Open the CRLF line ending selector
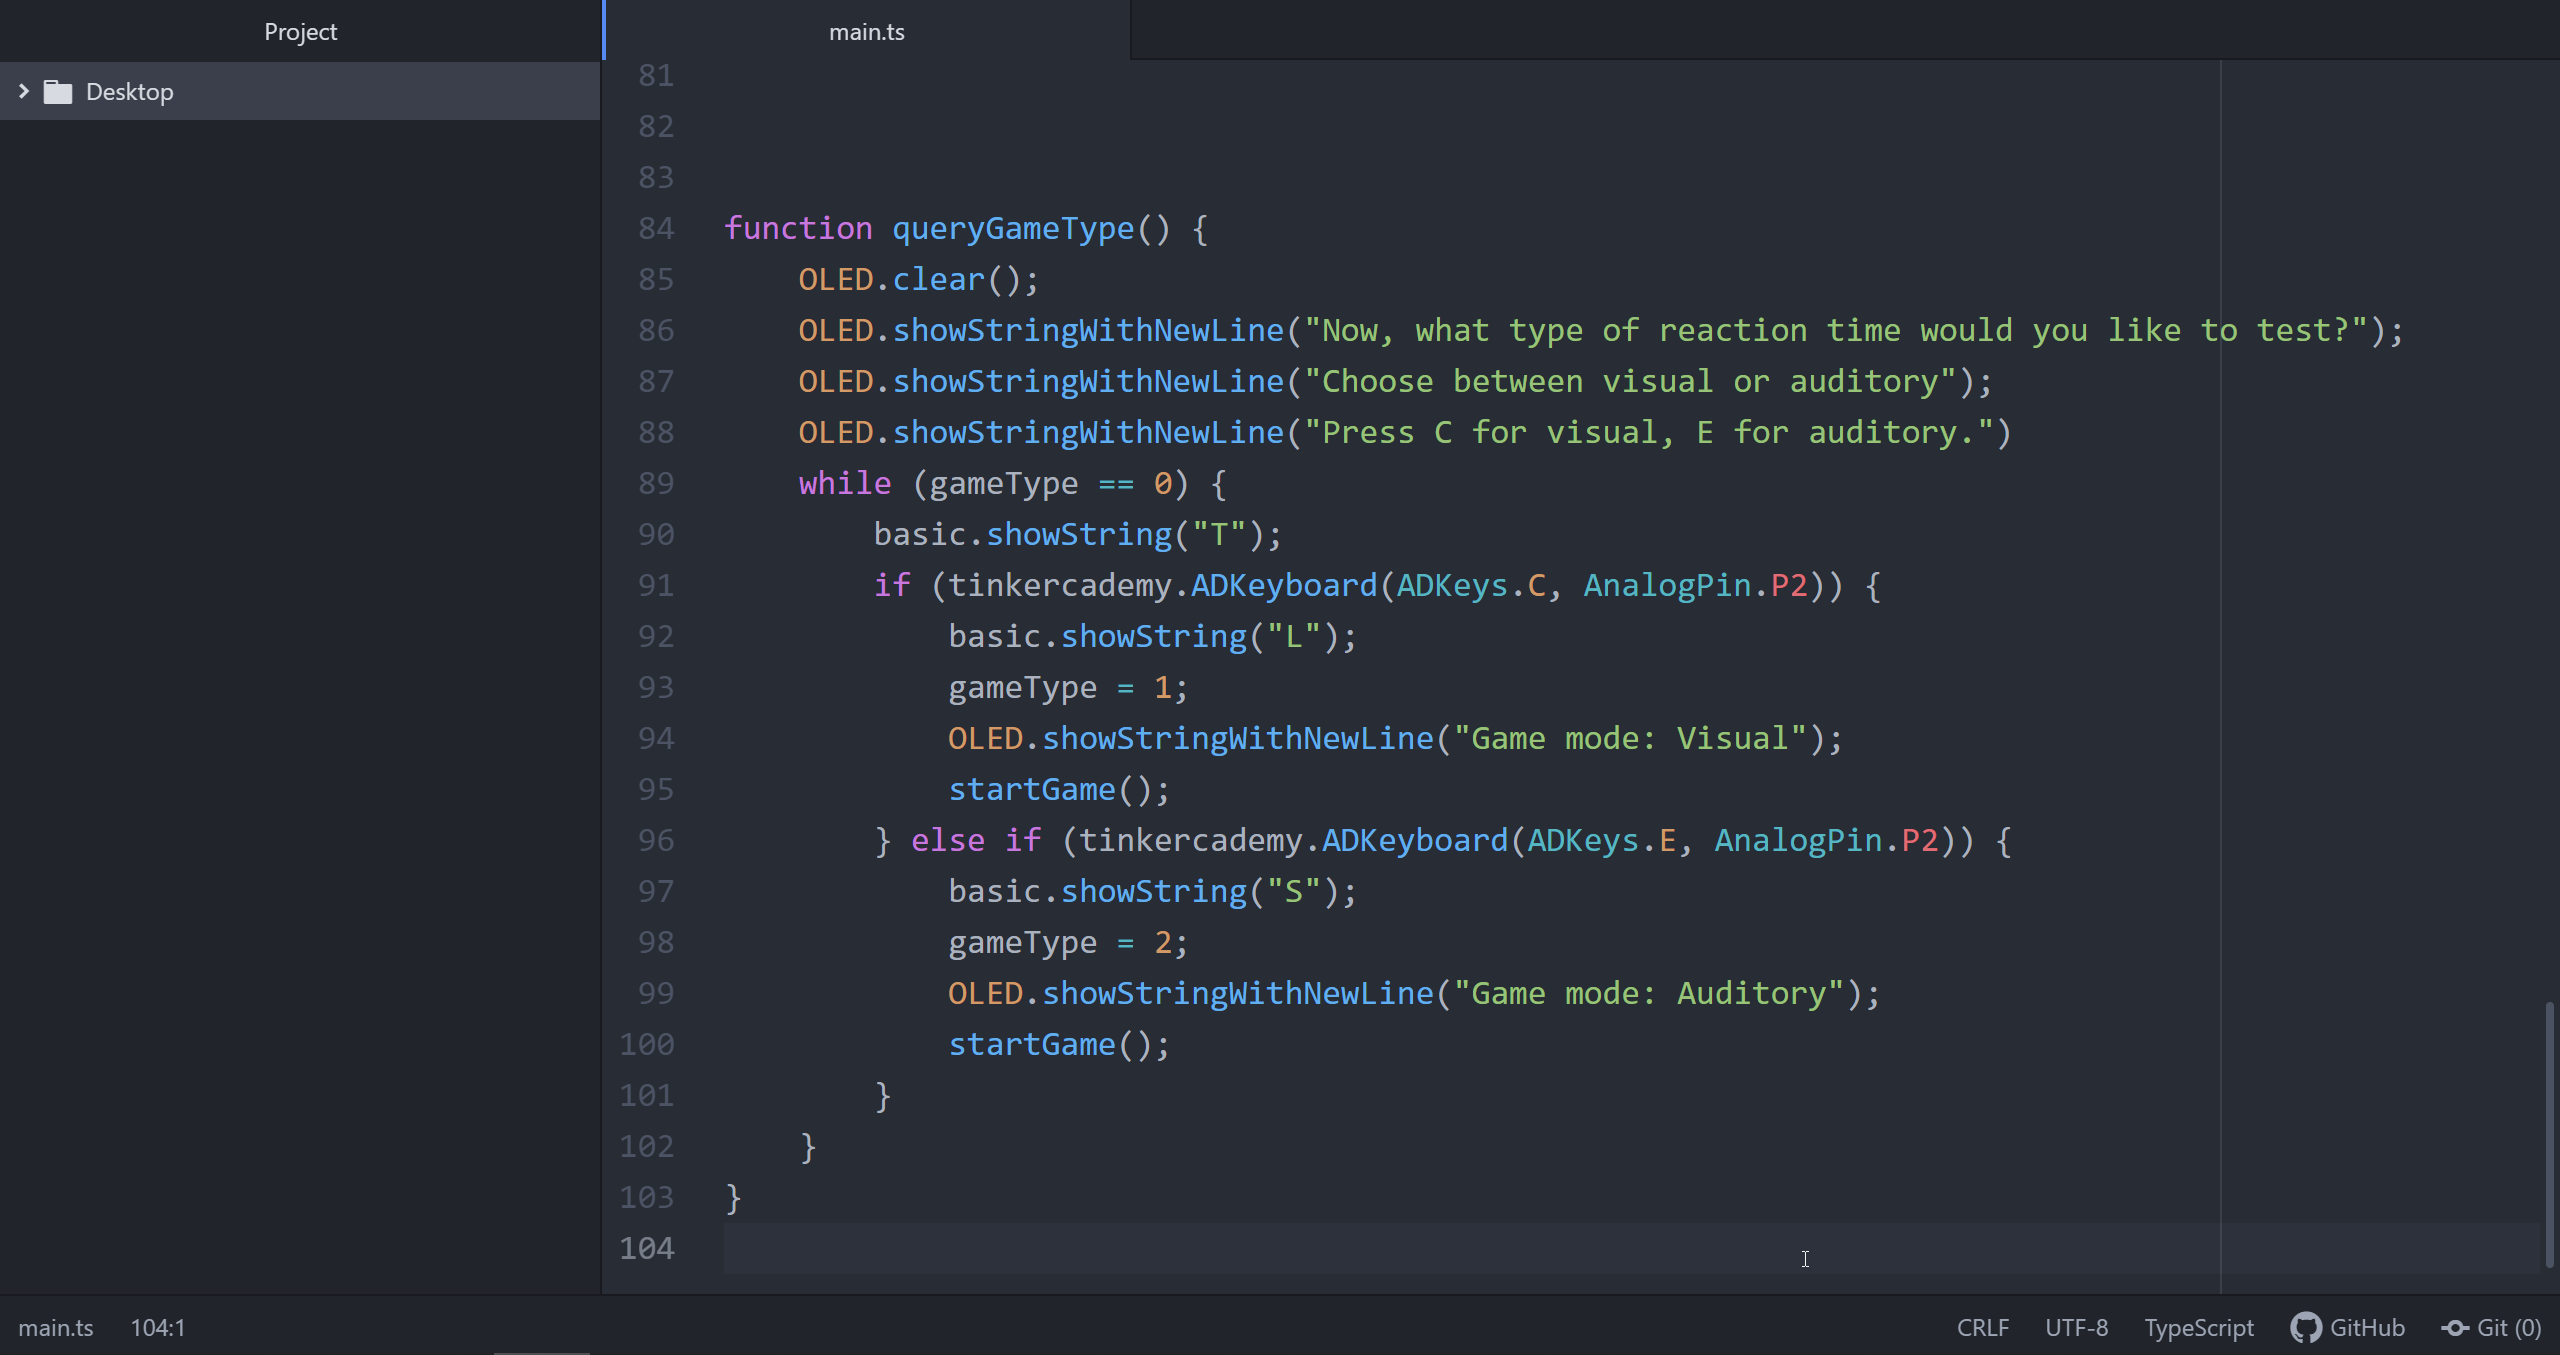 (x=1982, y=1327)
